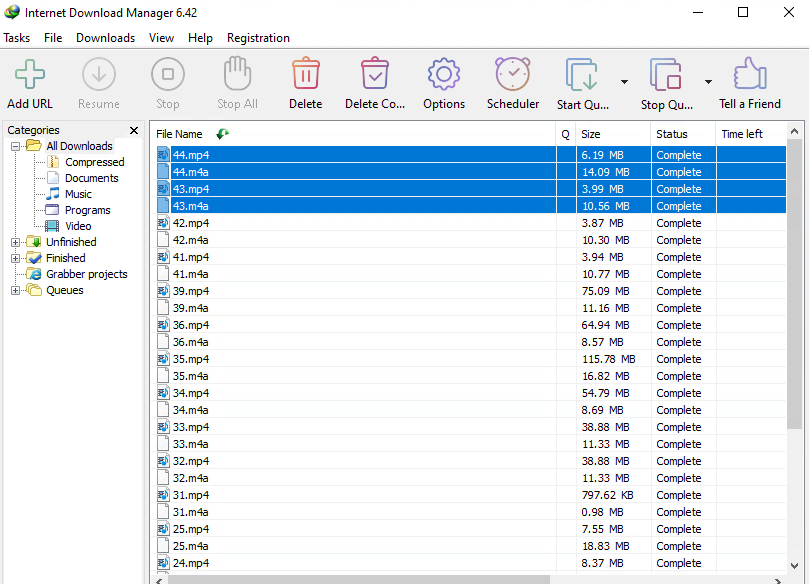Sort by the File Name column header
The image size is (809, 584).
[x=353, y=134]
